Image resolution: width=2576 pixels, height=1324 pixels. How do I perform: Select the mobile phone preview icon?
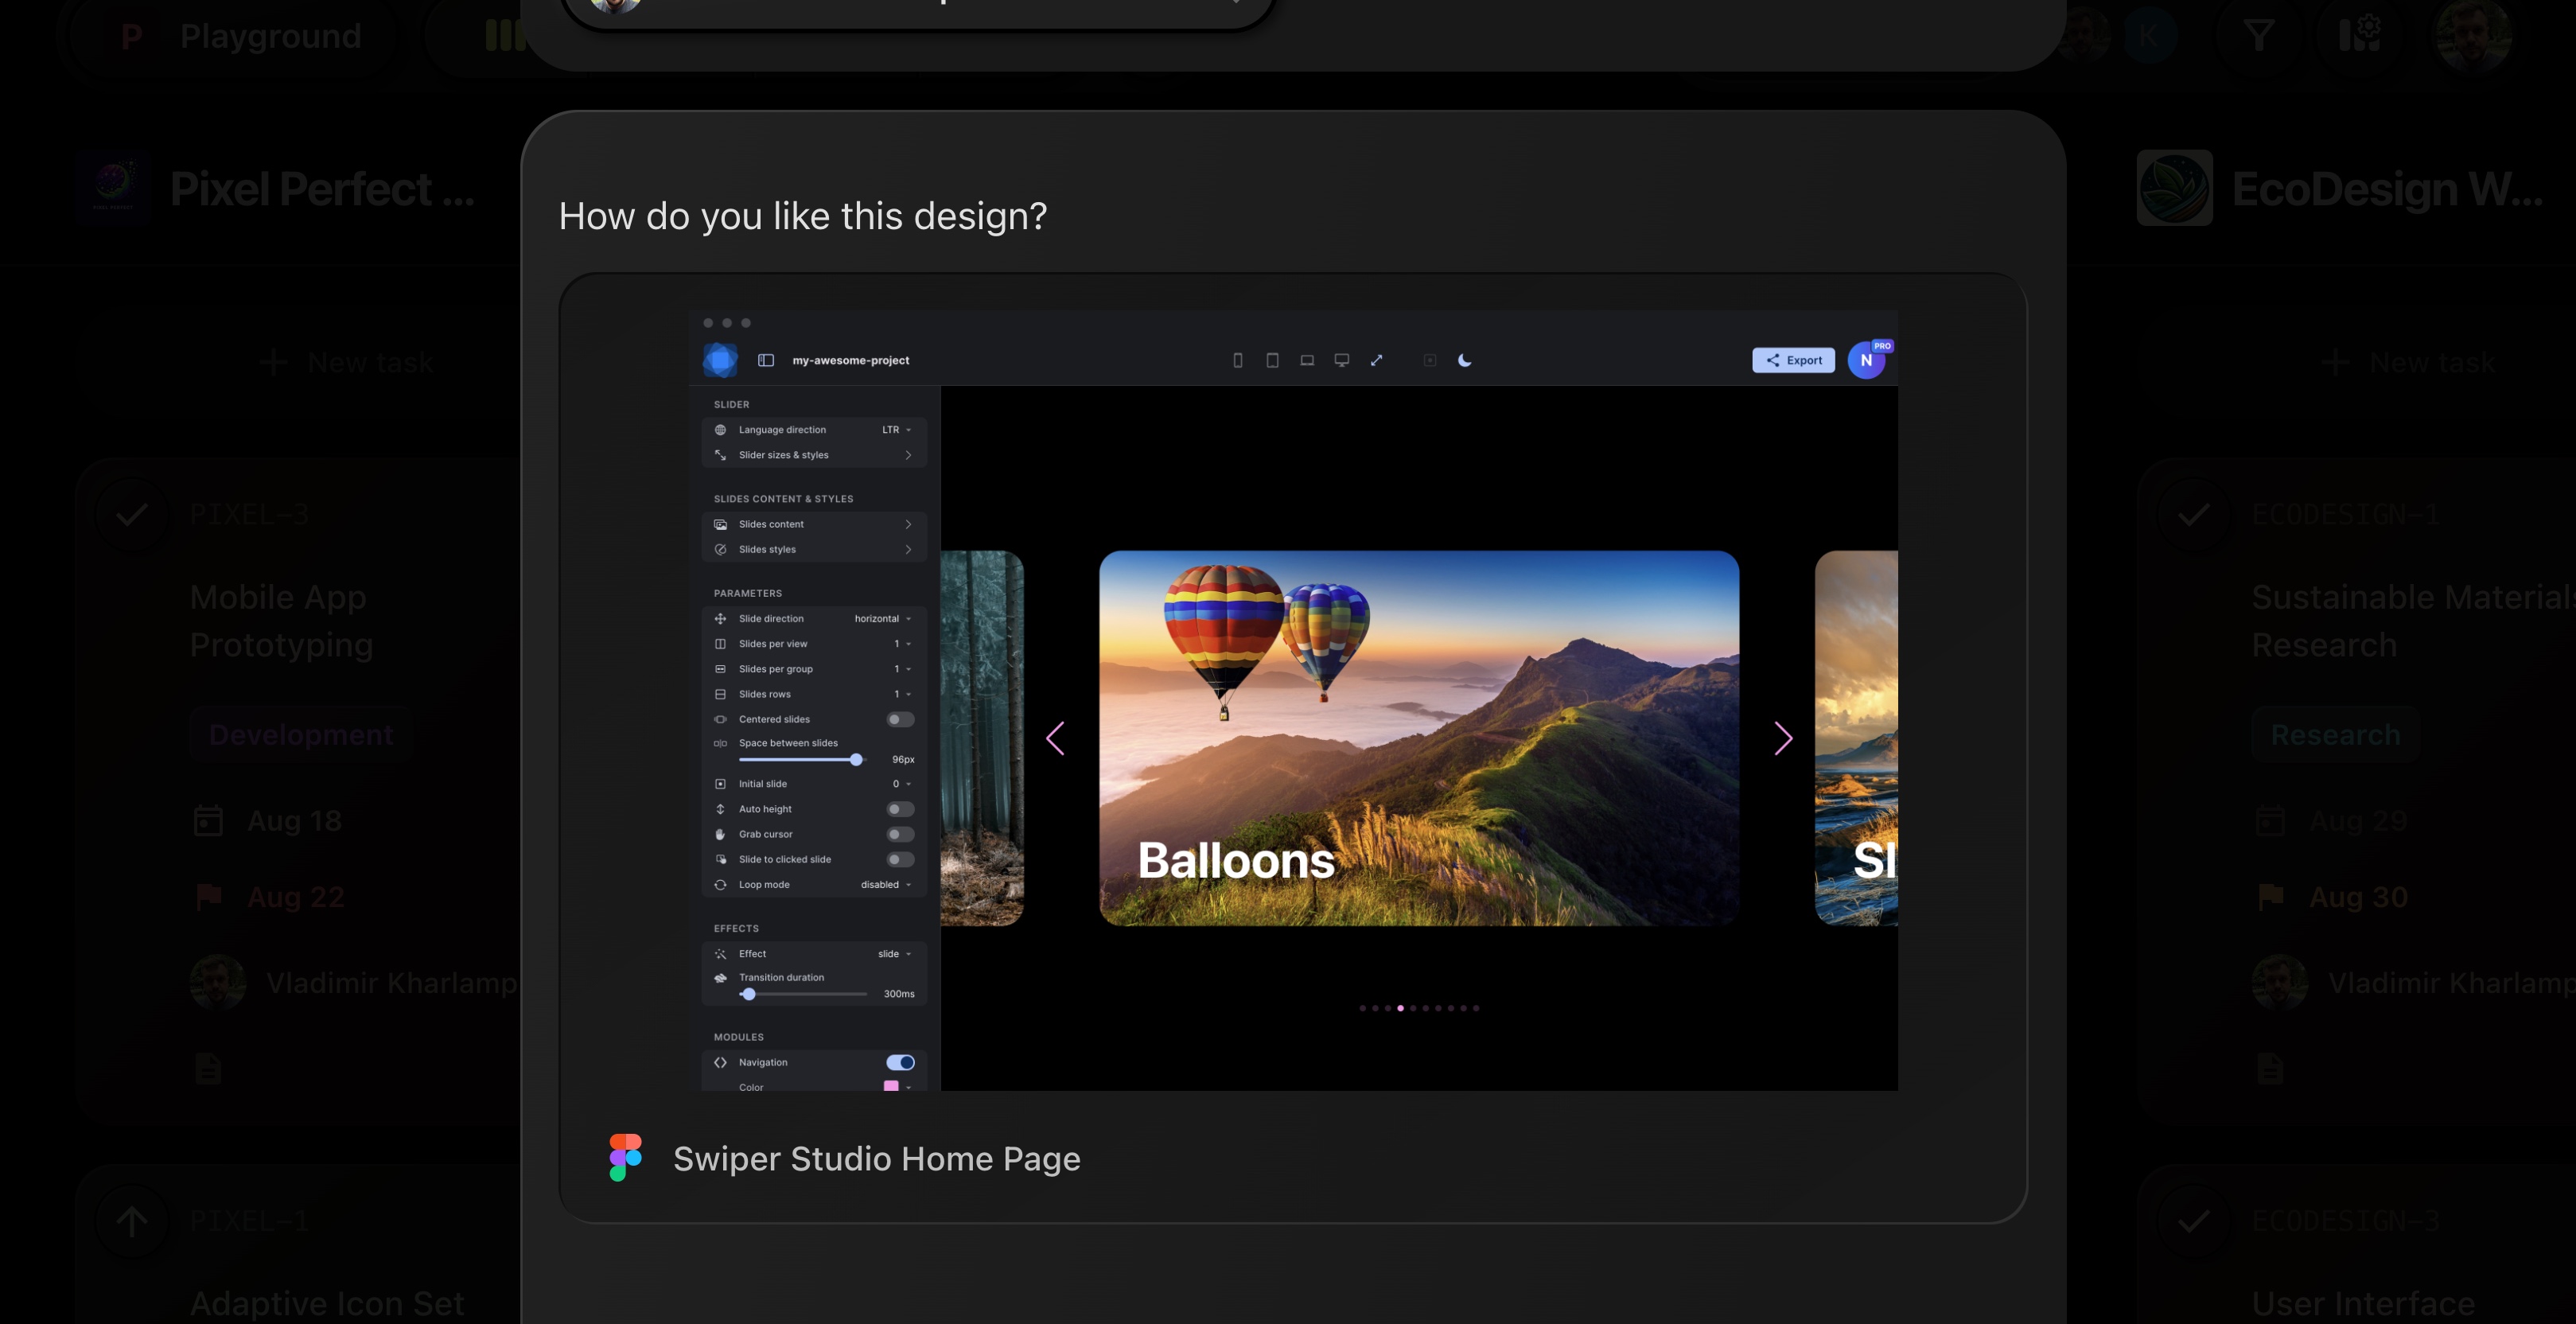pos(1237,360)
